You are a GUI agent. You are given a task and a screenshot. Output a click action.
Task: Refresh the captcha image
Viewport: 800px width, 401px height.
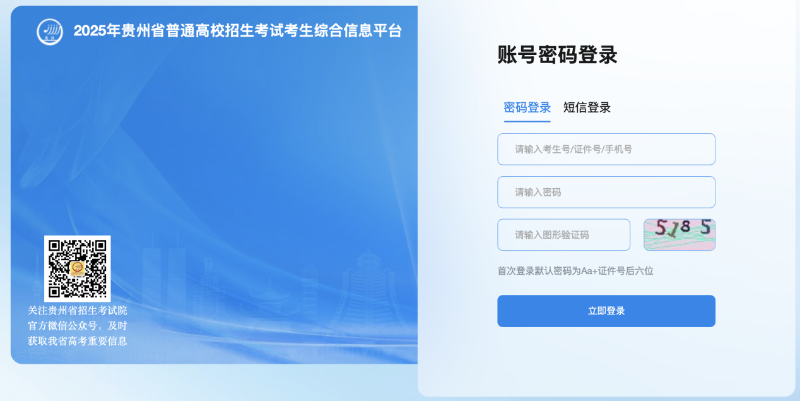pos(679,235)
